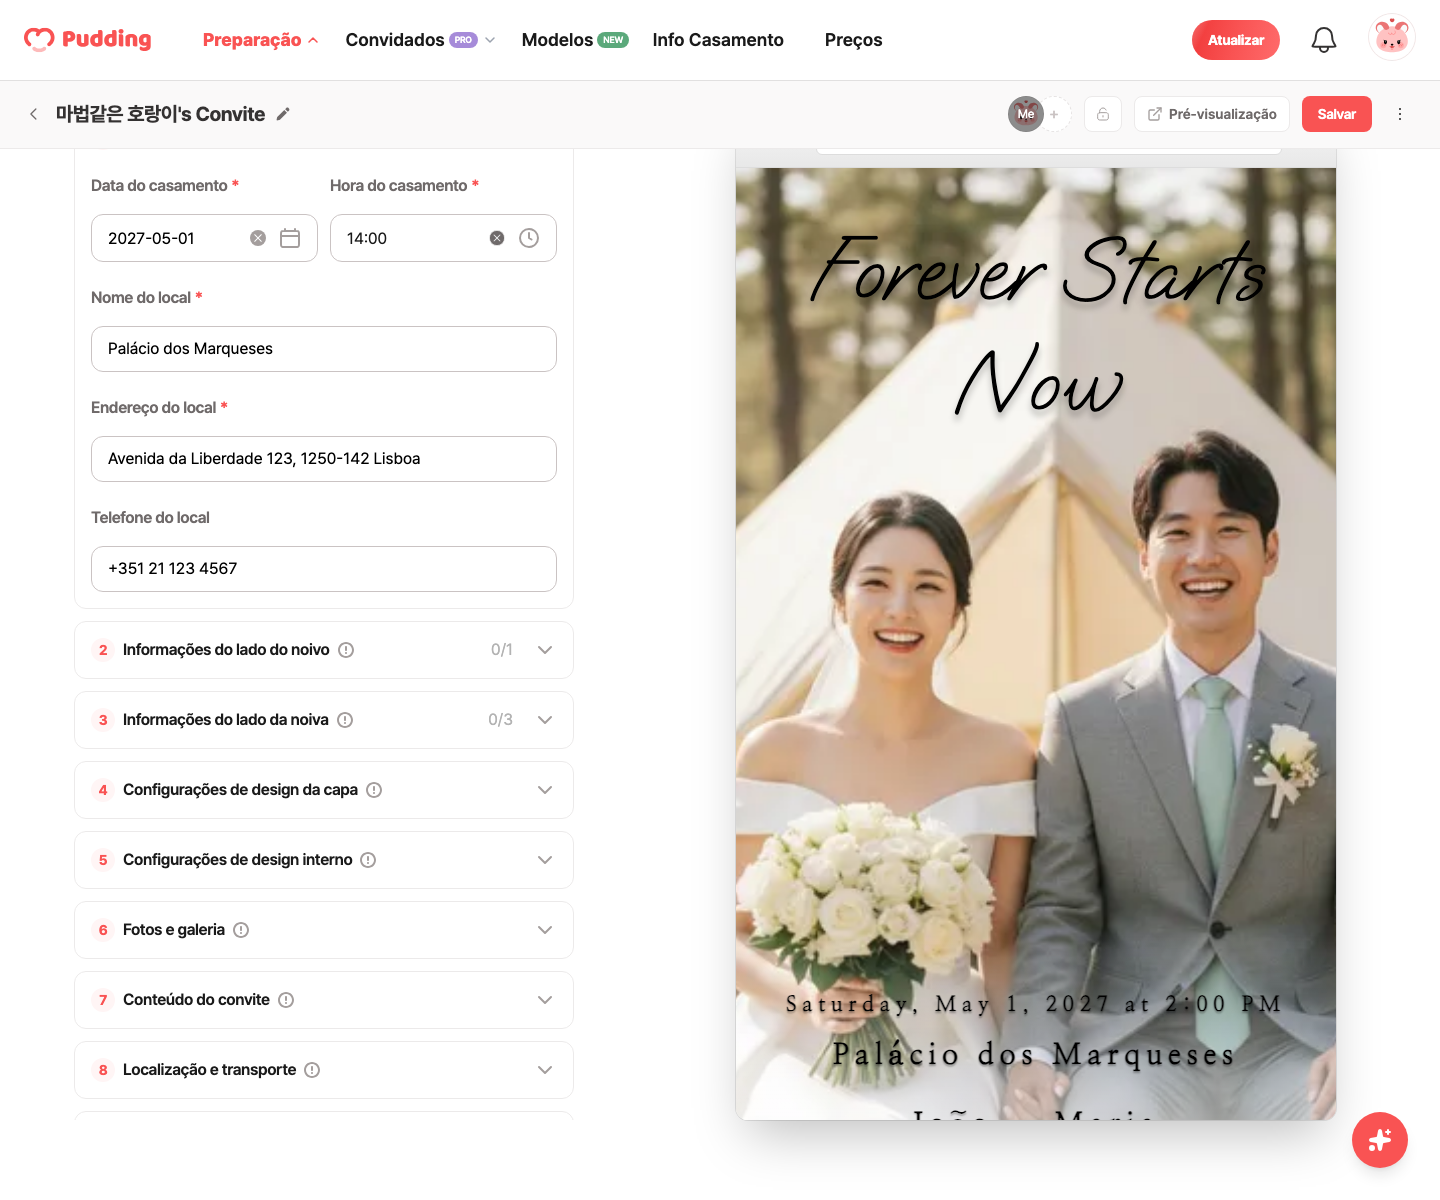Open the pig avatar profile menu
The image size is (1440, 1200).
pos(1392,39)
